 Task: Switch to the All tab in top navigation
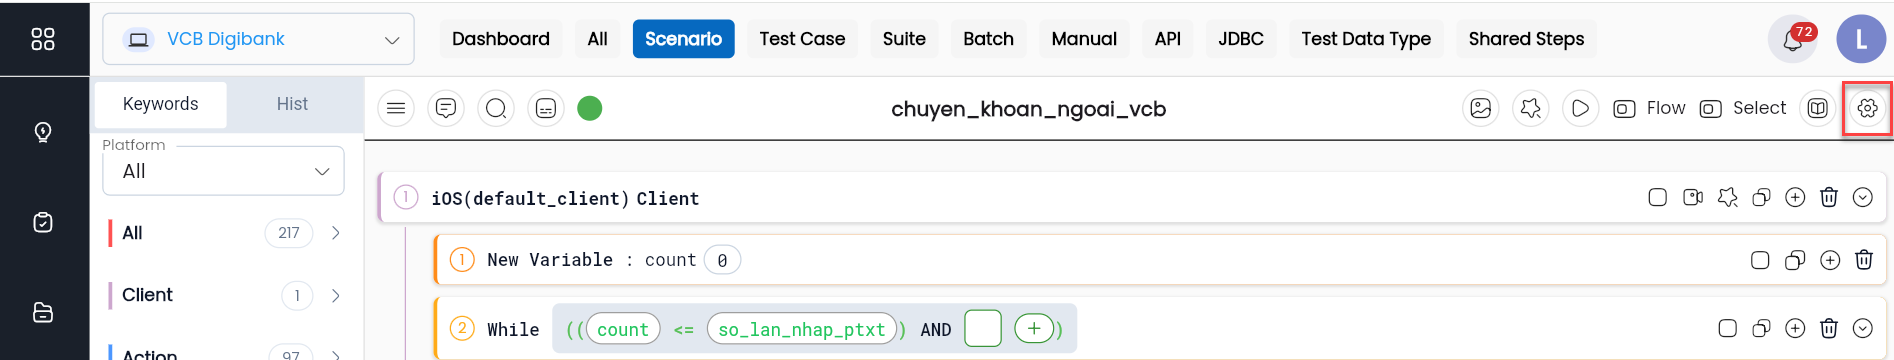tap(598, 39)
